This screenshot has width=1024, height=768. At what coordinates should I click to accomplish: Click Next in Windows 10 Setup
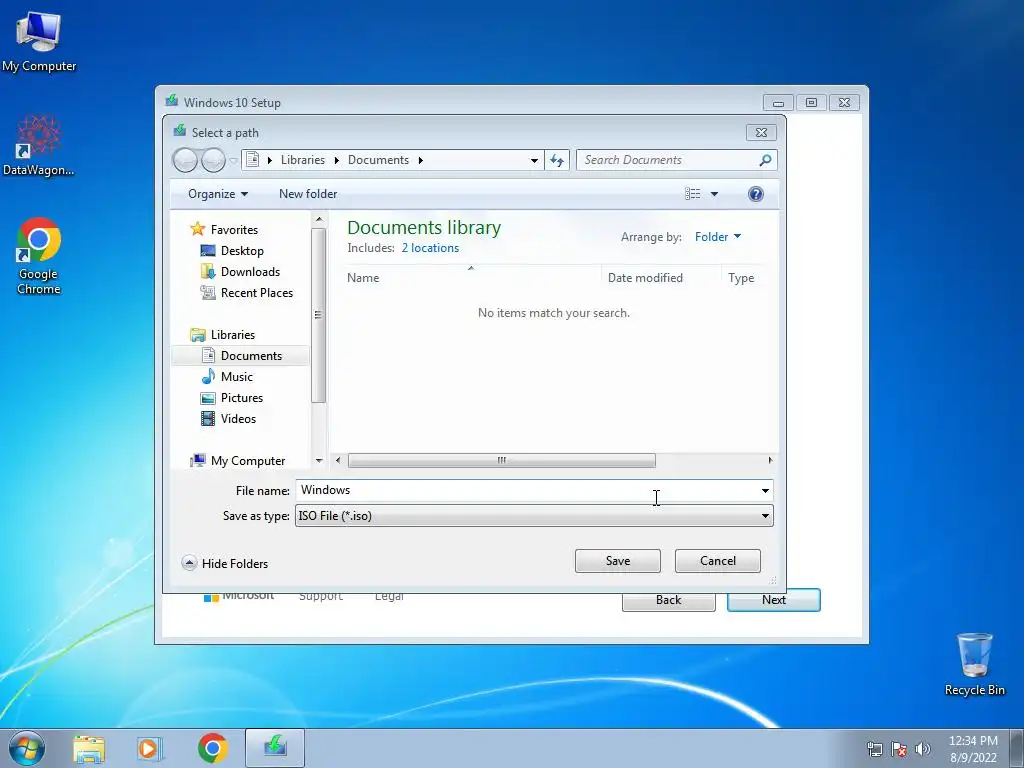[x=774, y=600]
